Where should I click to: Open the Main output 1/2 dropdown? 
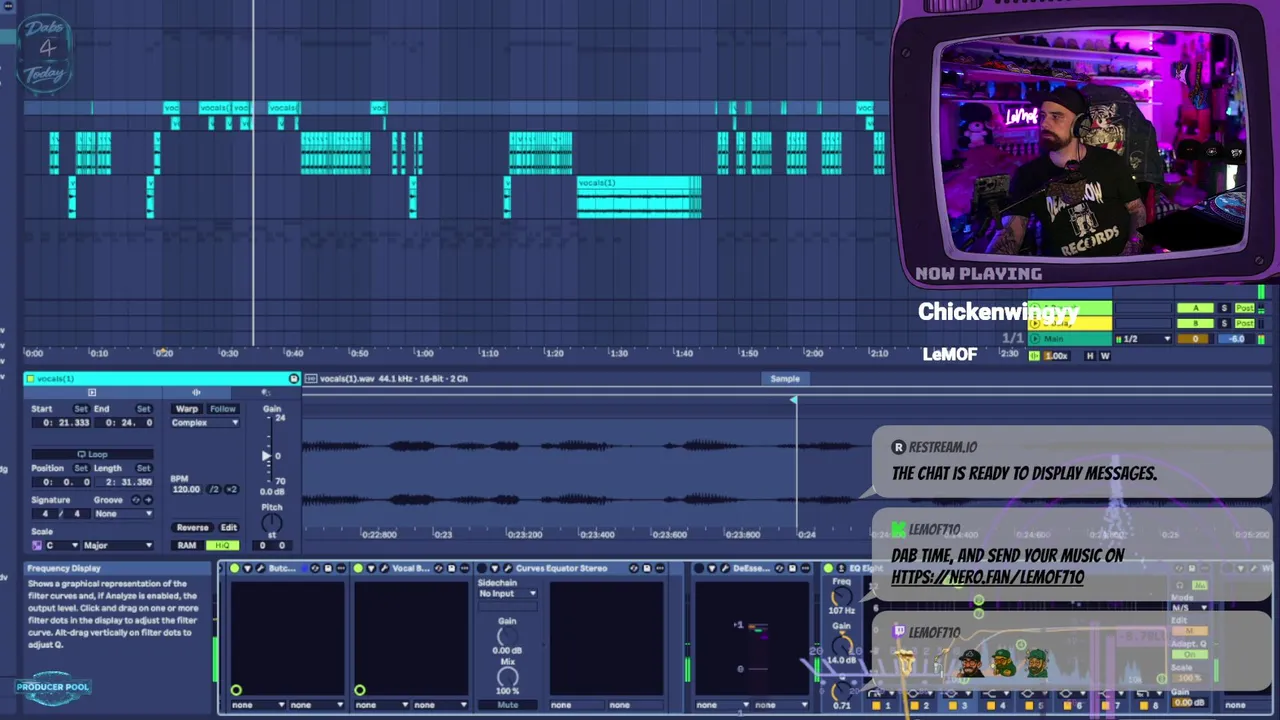(1143, 339)
